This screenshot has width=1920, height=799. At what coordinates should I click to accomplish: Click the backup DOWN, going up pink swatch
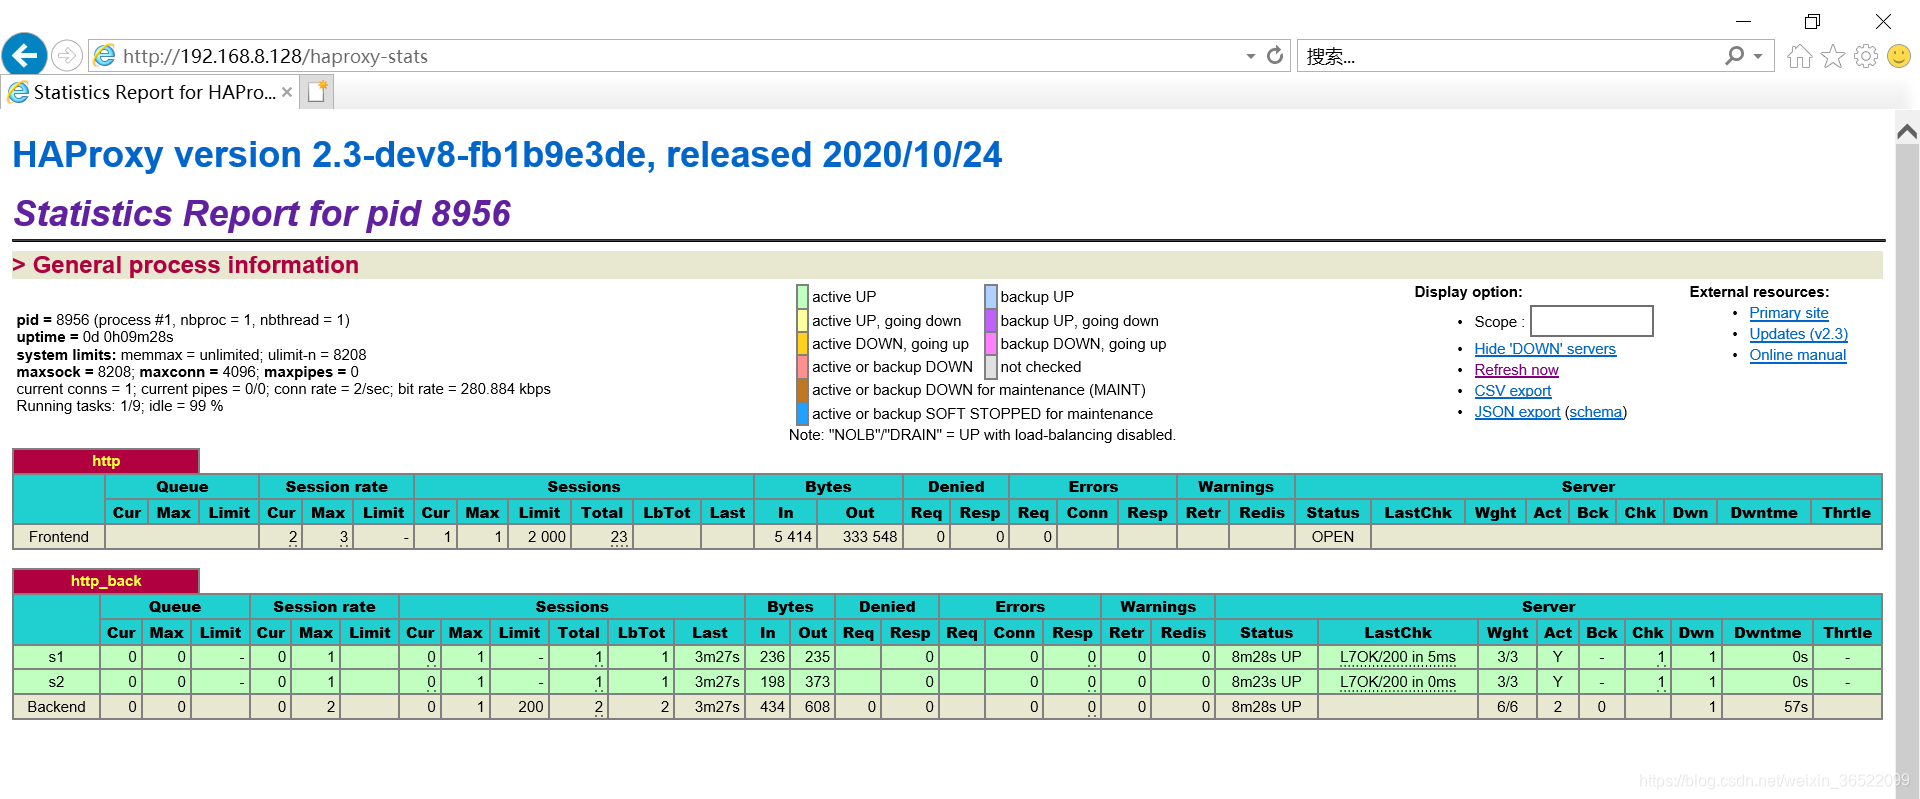click(x=991, y=343)
